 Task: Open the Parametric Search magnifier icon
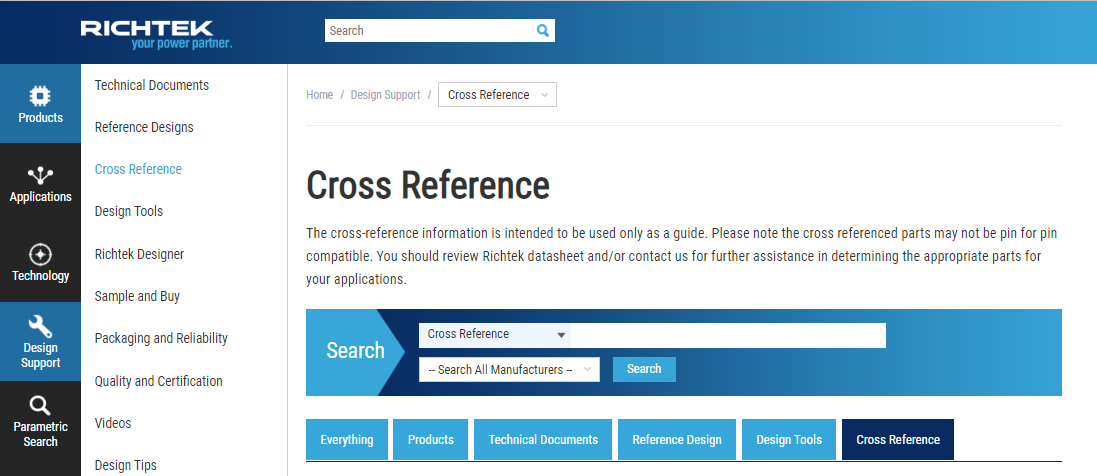click(40, 405)
